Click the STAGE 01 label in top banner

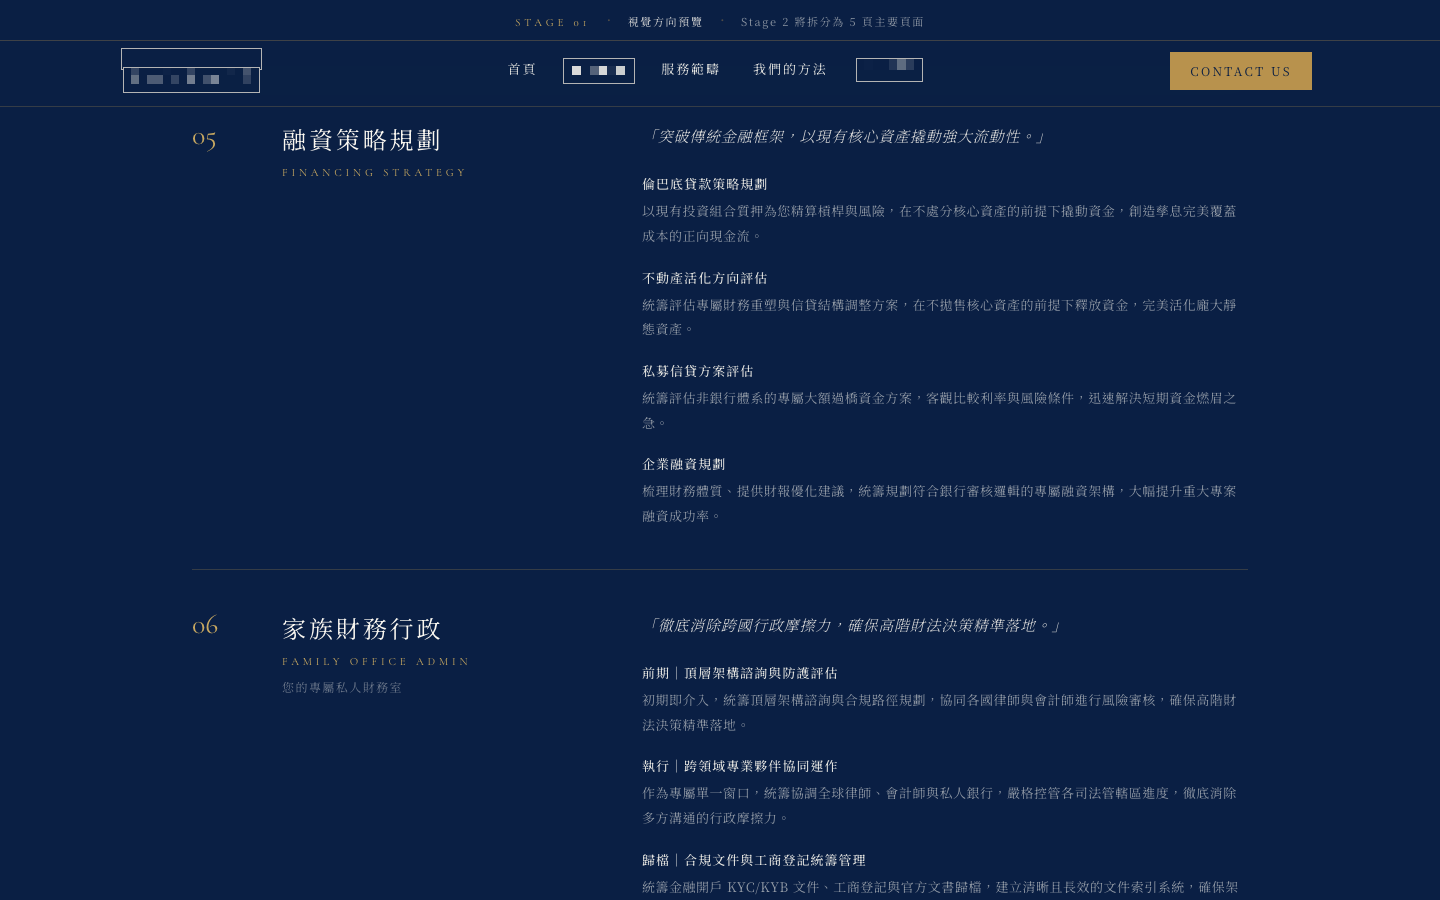coord(552,22)
